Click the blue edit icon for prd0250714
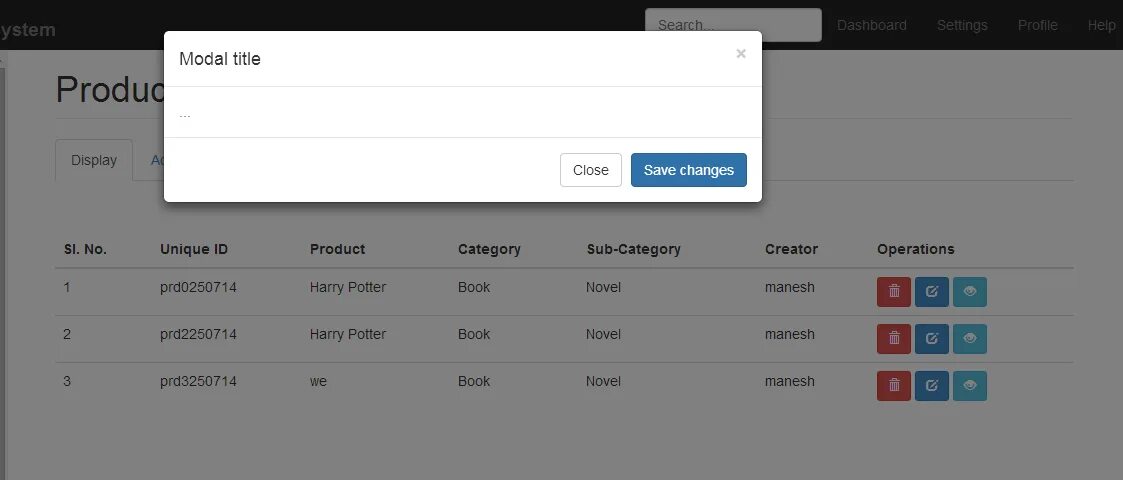The height and width of the screenshot is (480, 1123). [931, 292]
